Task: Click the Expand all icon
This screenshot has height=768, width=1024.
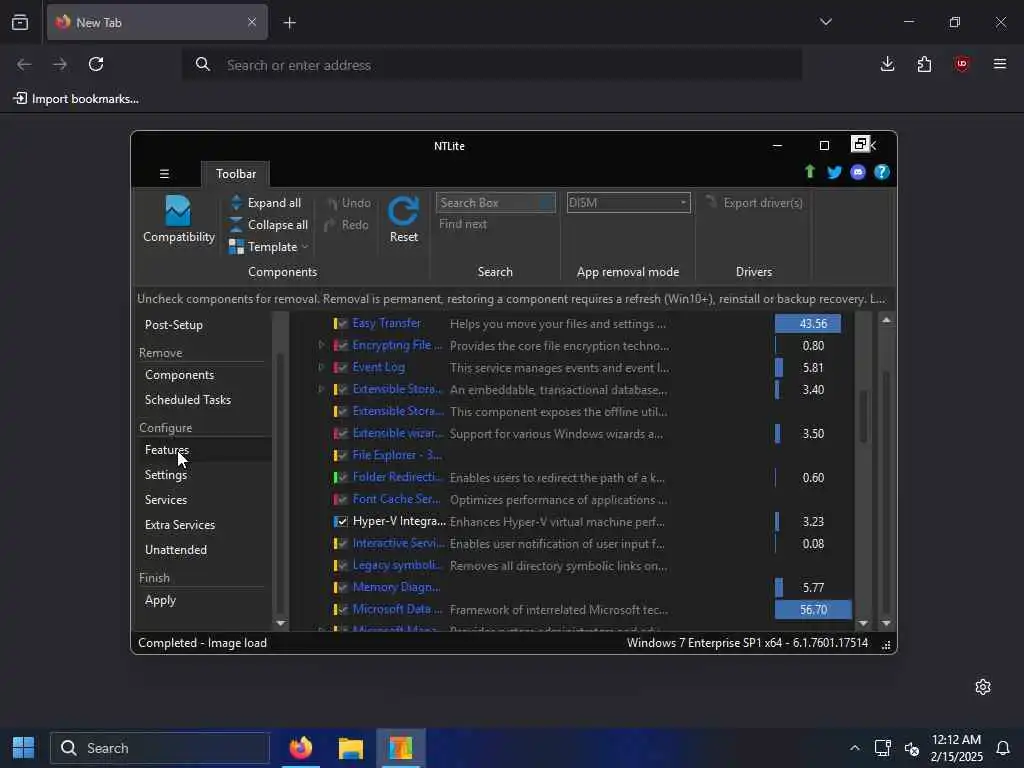Action: pos(236,202)
